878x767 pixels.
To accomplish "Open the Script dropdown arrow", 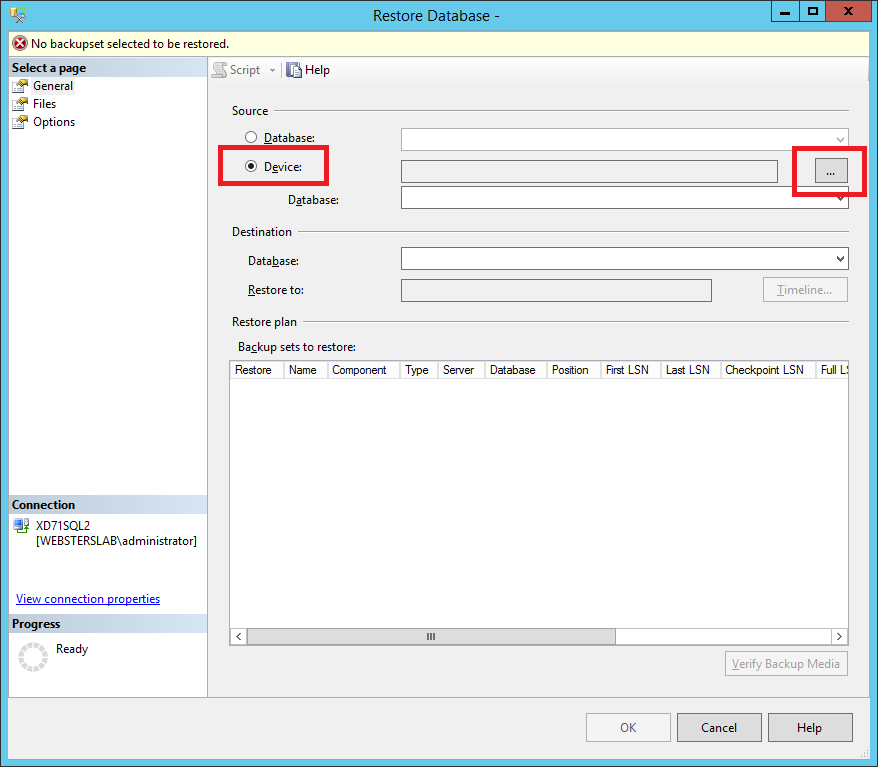I will pyautogui.click(x=272, y=71).
